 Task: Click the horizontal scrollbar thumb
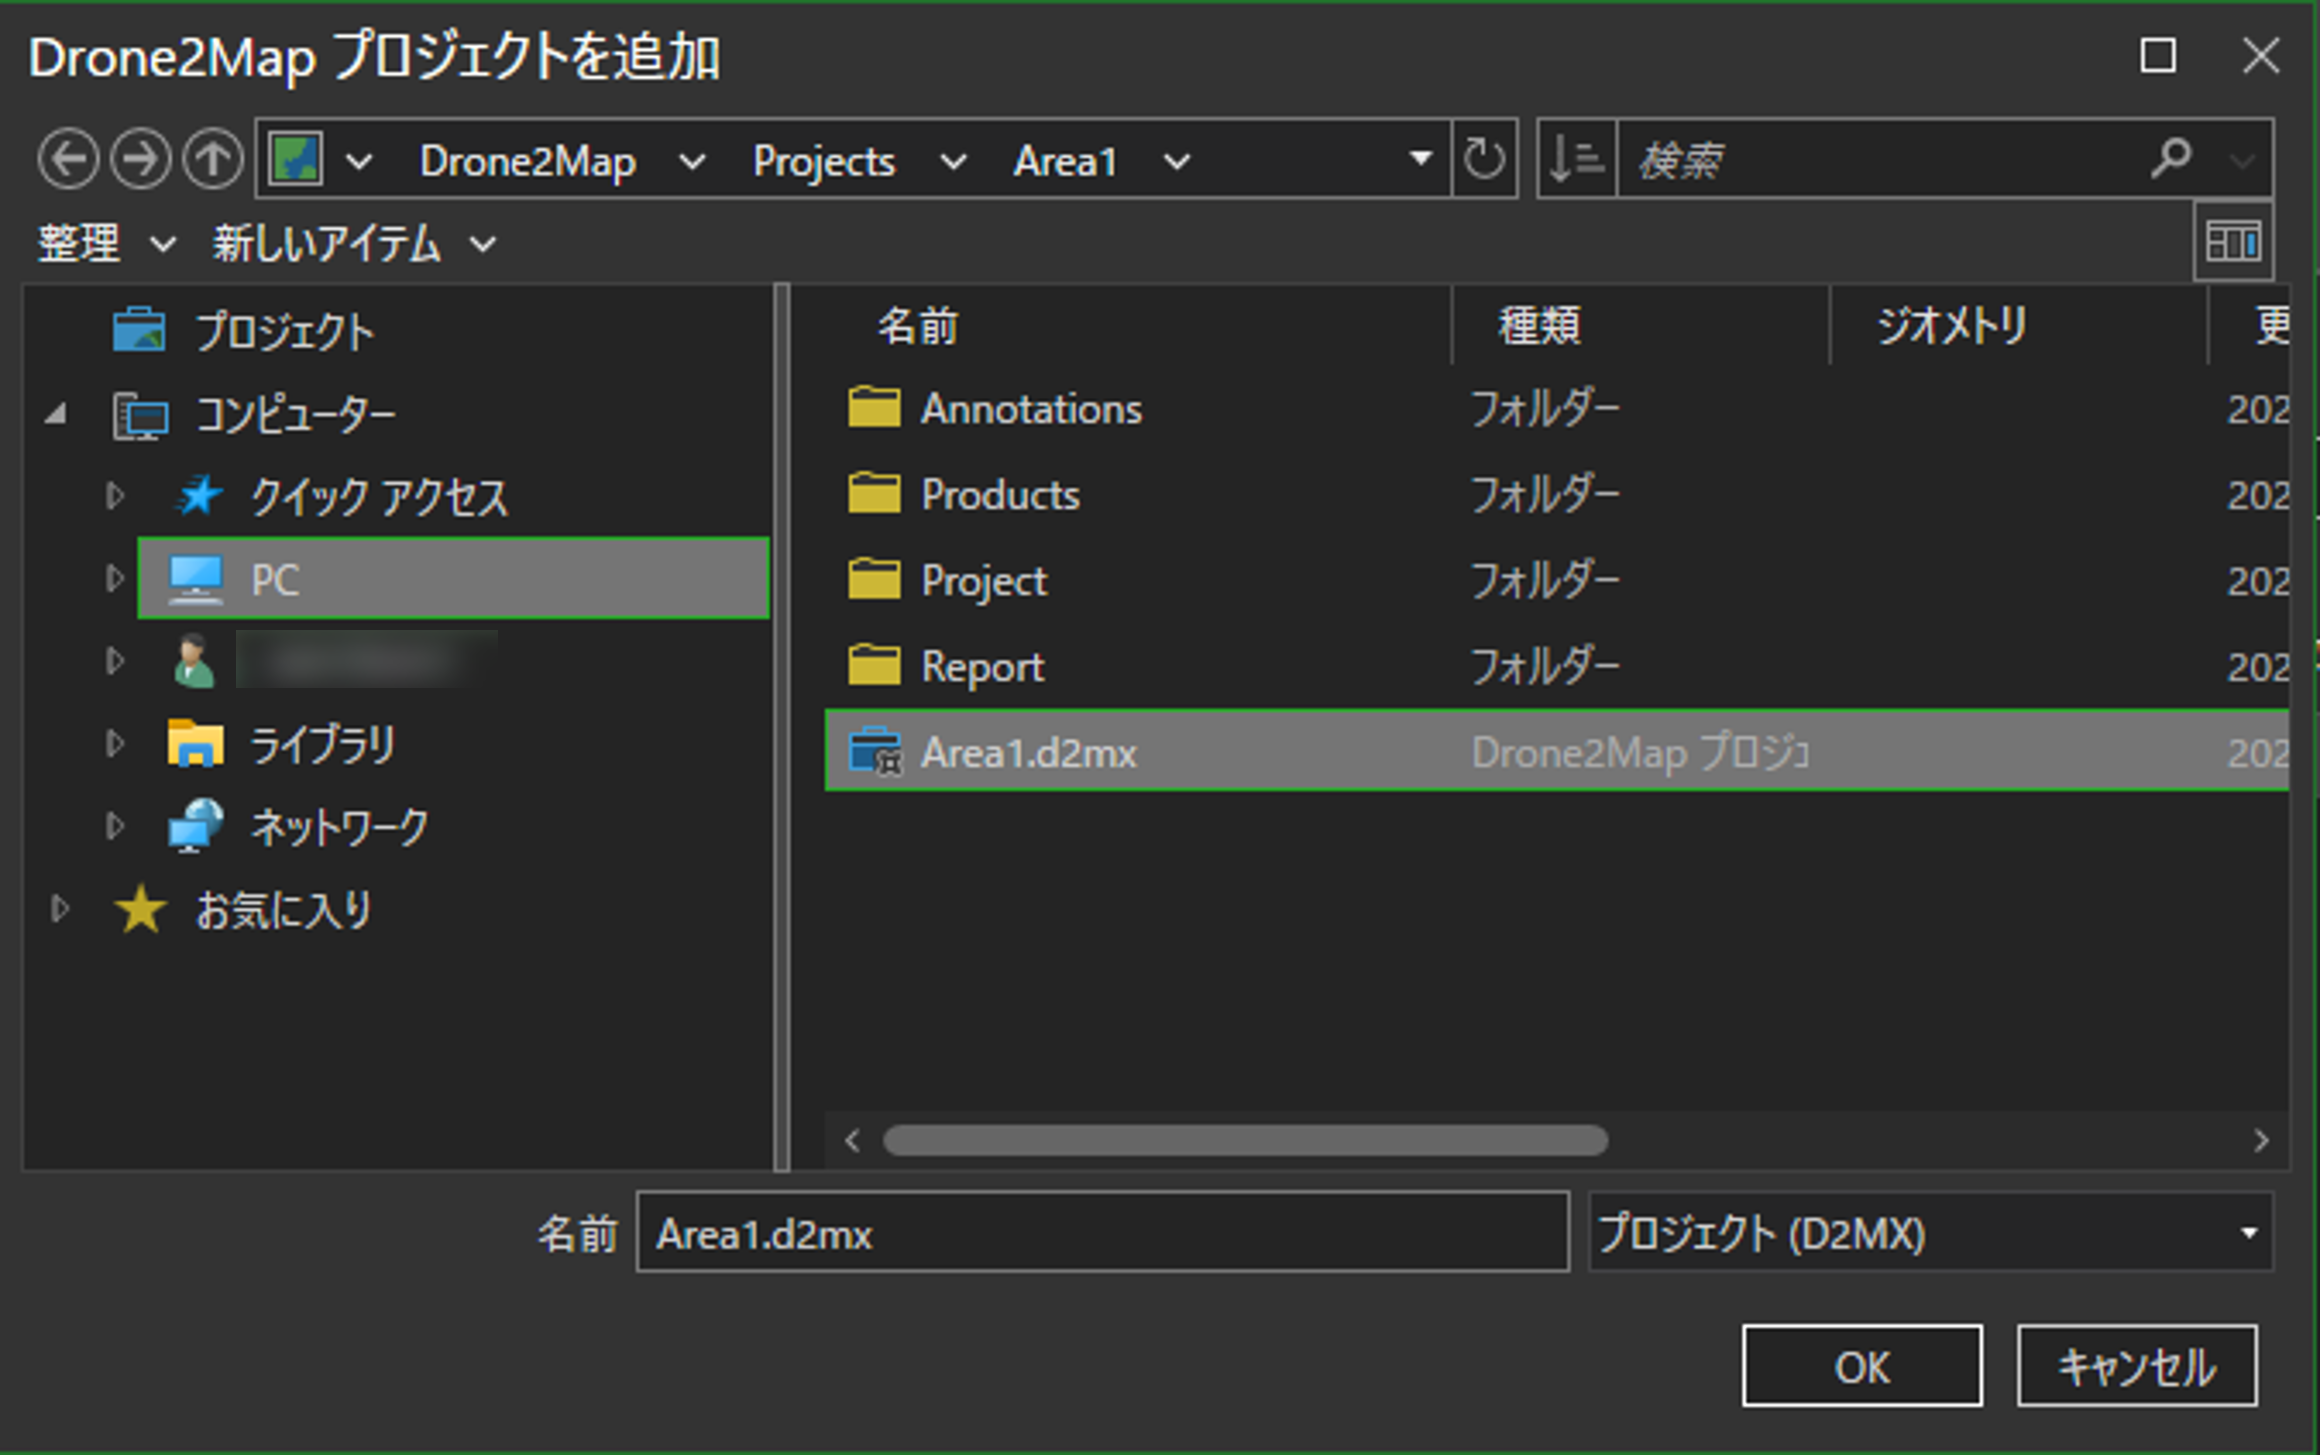1245,1141
